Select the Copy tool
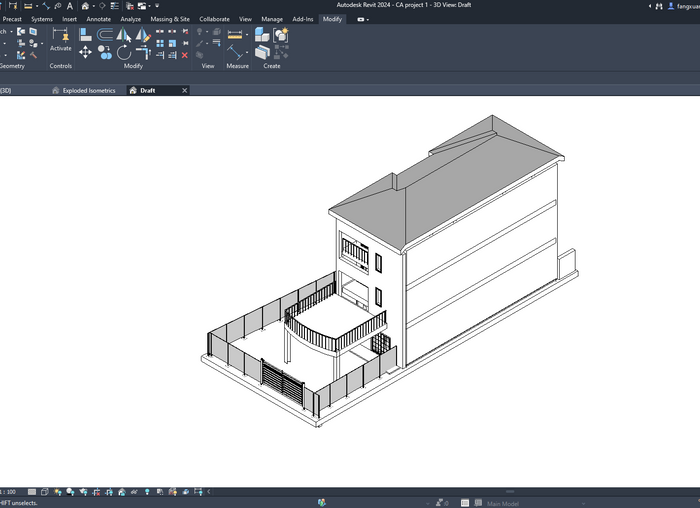Screen dimensions: 700x508 (x=105, y=53)
